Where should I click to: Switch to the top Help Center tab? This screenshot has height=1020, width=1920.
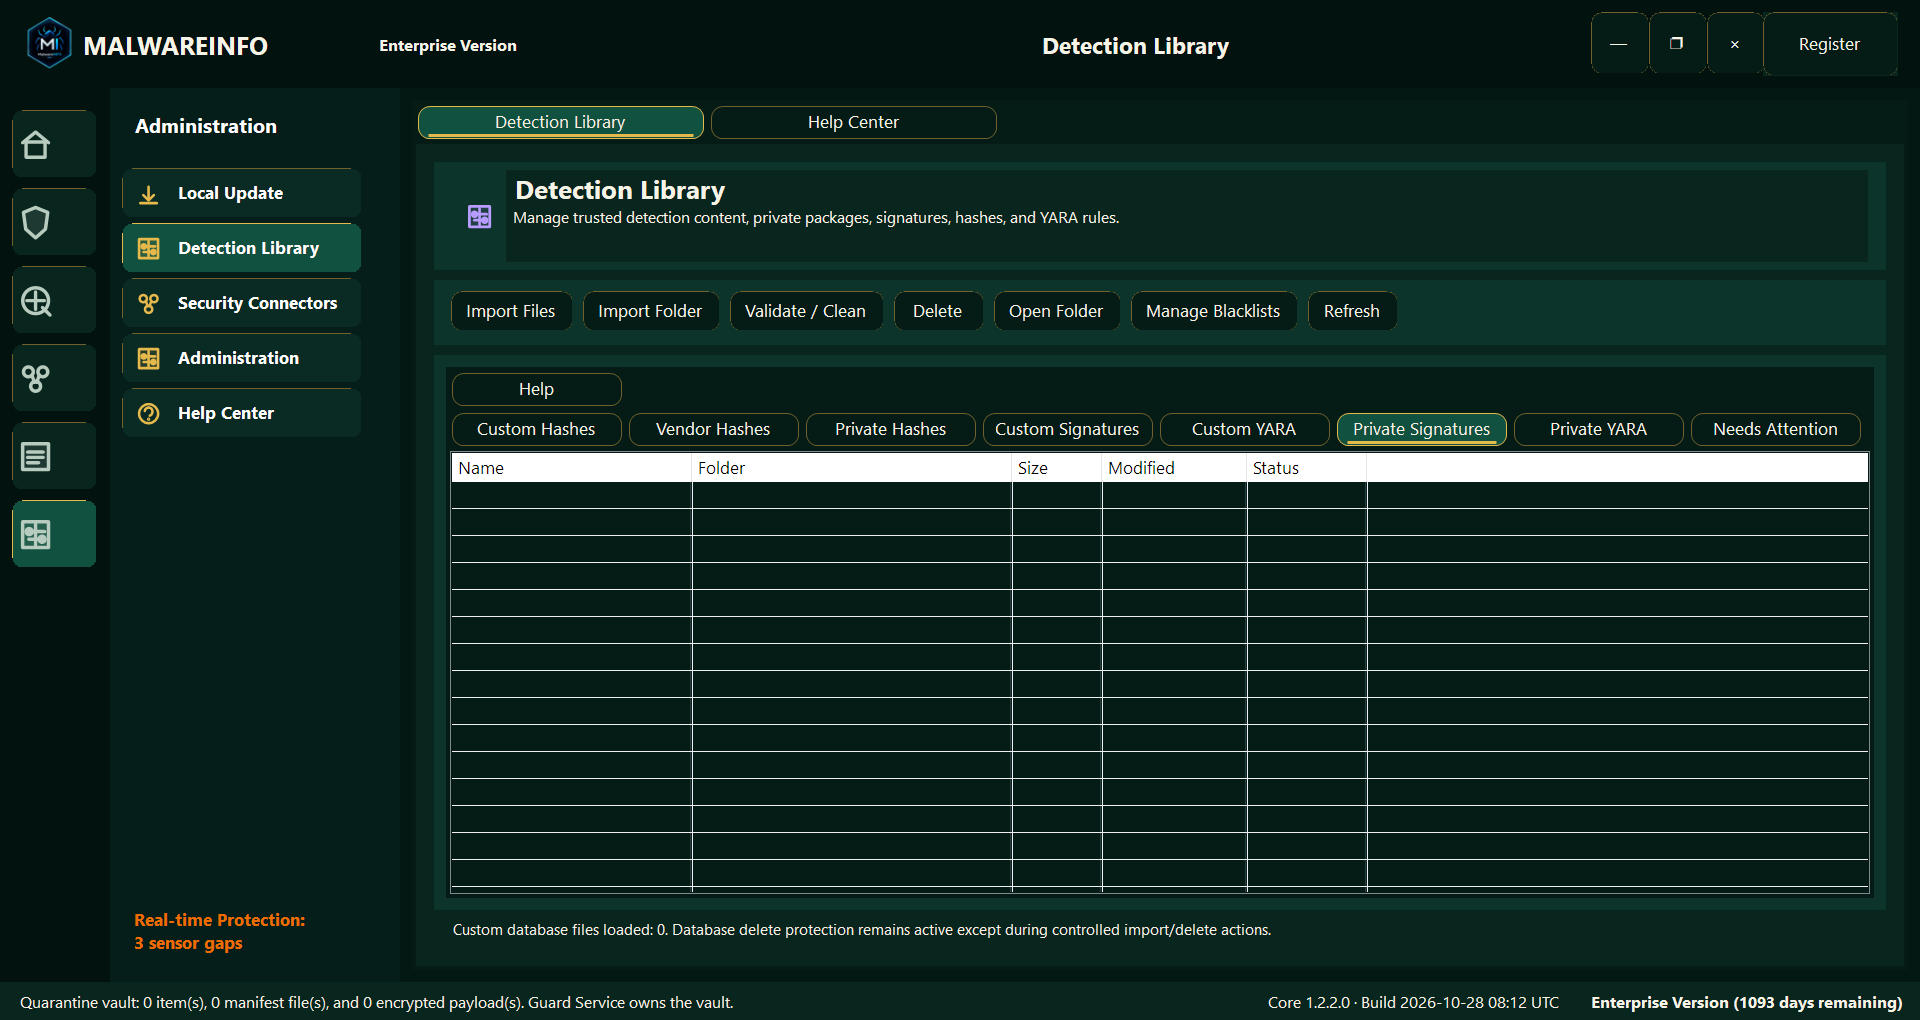[x=854, y=122]
